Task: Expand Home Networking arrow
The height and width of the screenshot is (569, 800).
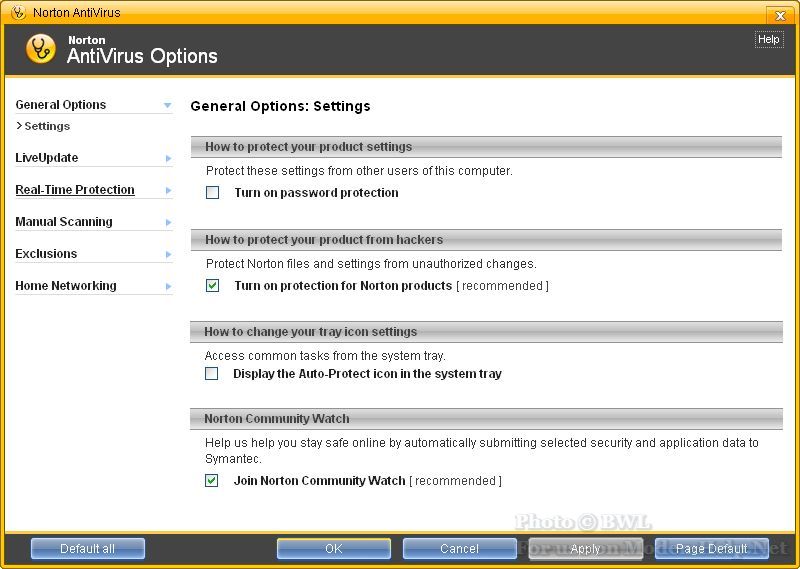Action: click(x=168, y=286)
